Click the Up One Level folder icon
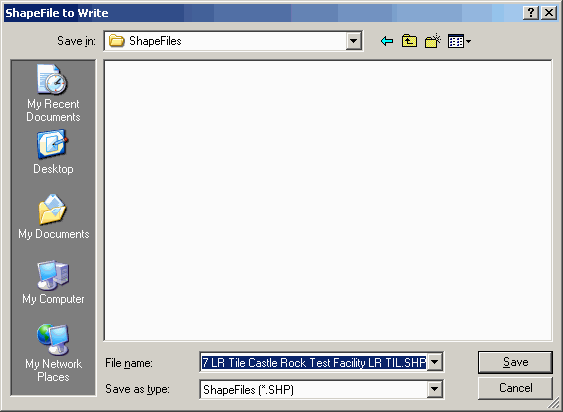563x412 pixels. coord(409,41)
